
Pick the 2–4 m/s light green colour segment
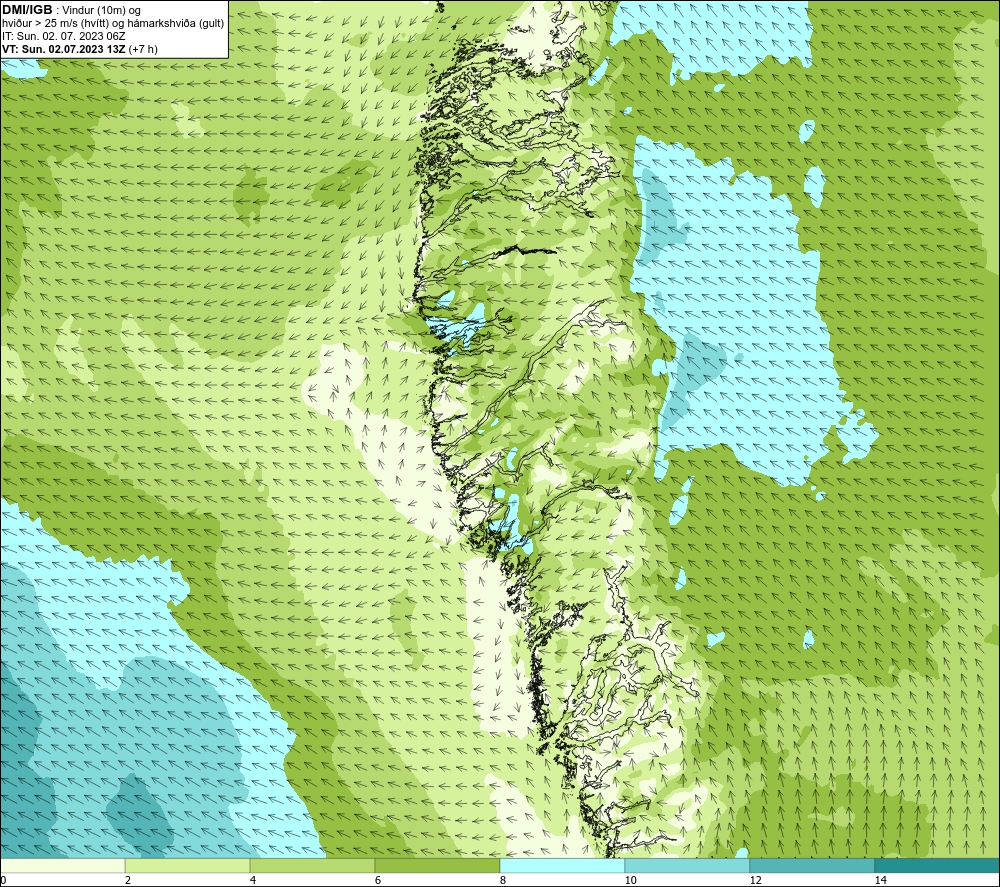point(188,865)
